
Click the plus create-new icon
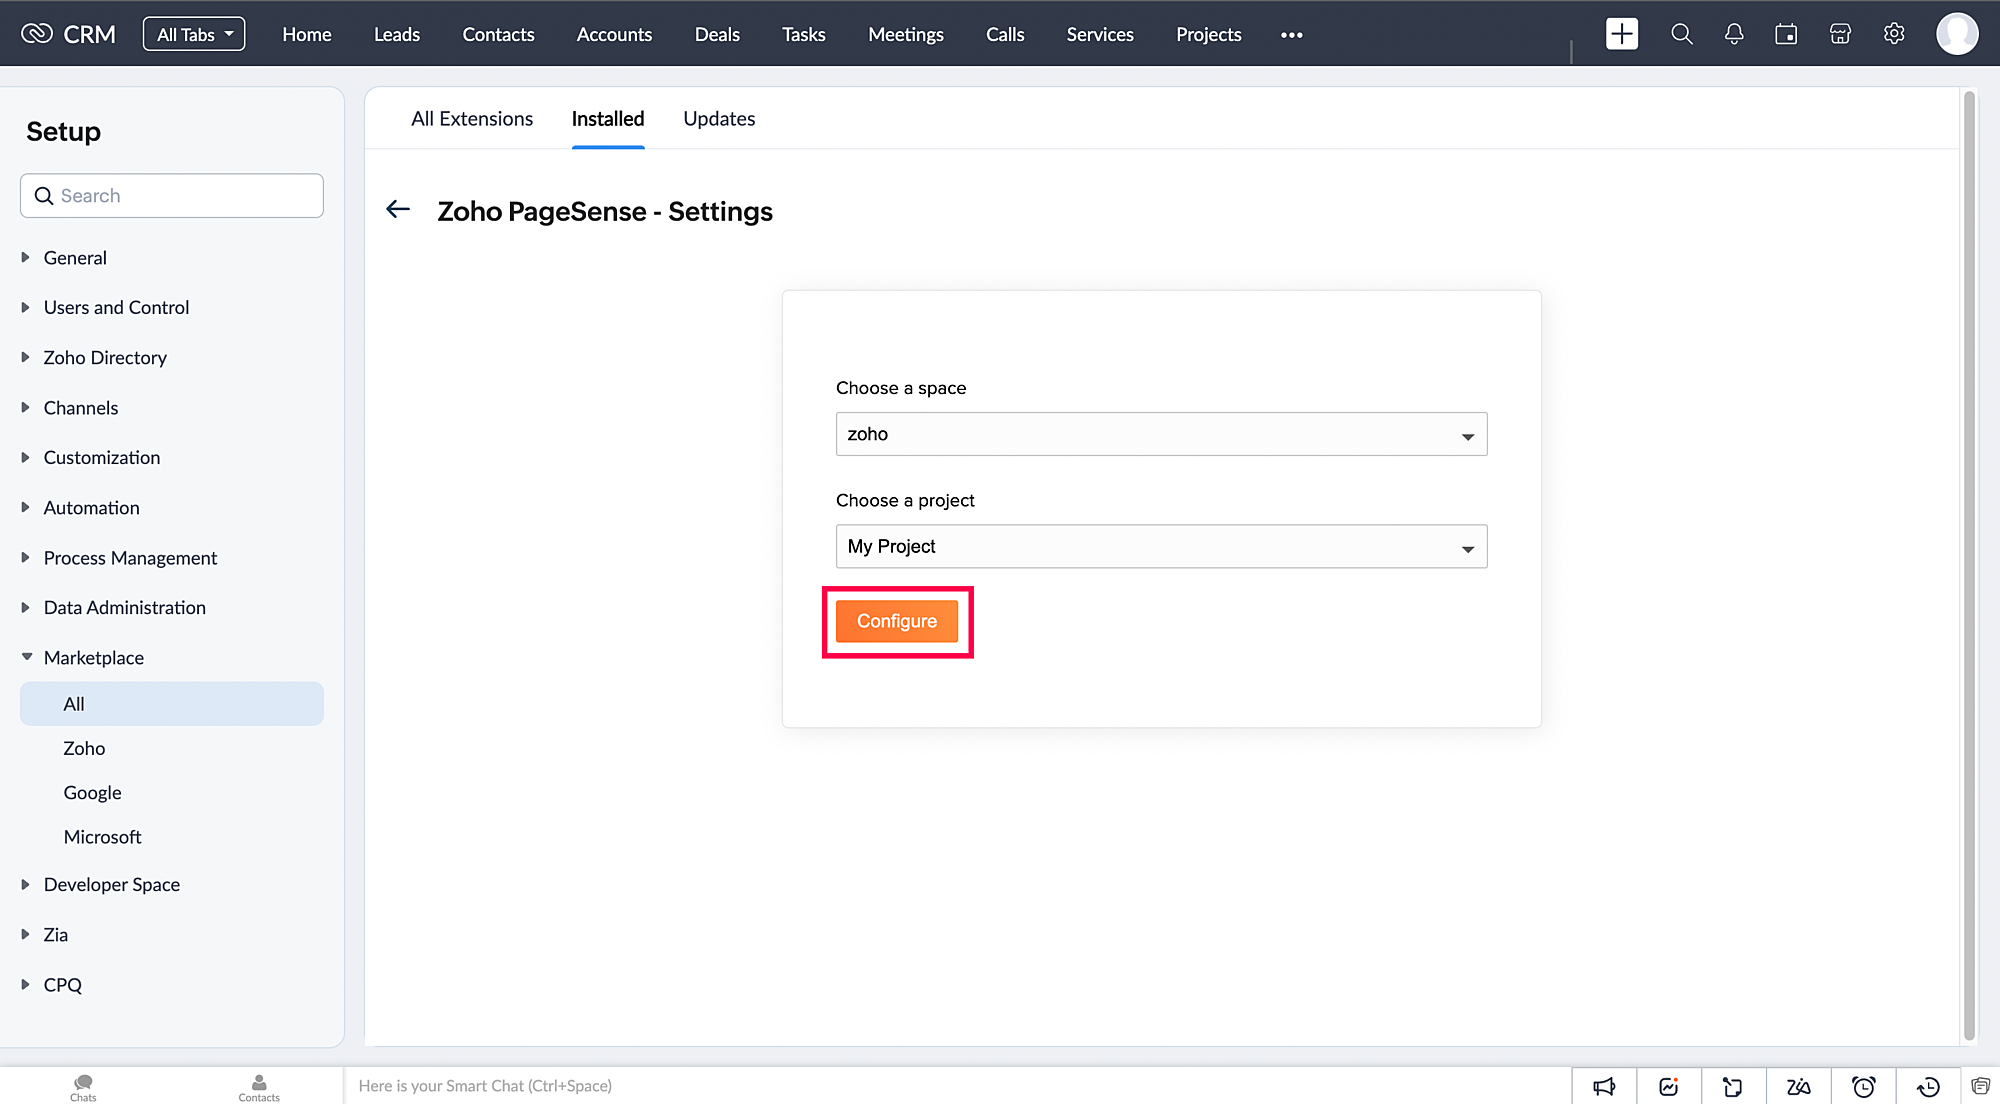coord(1621,34)
